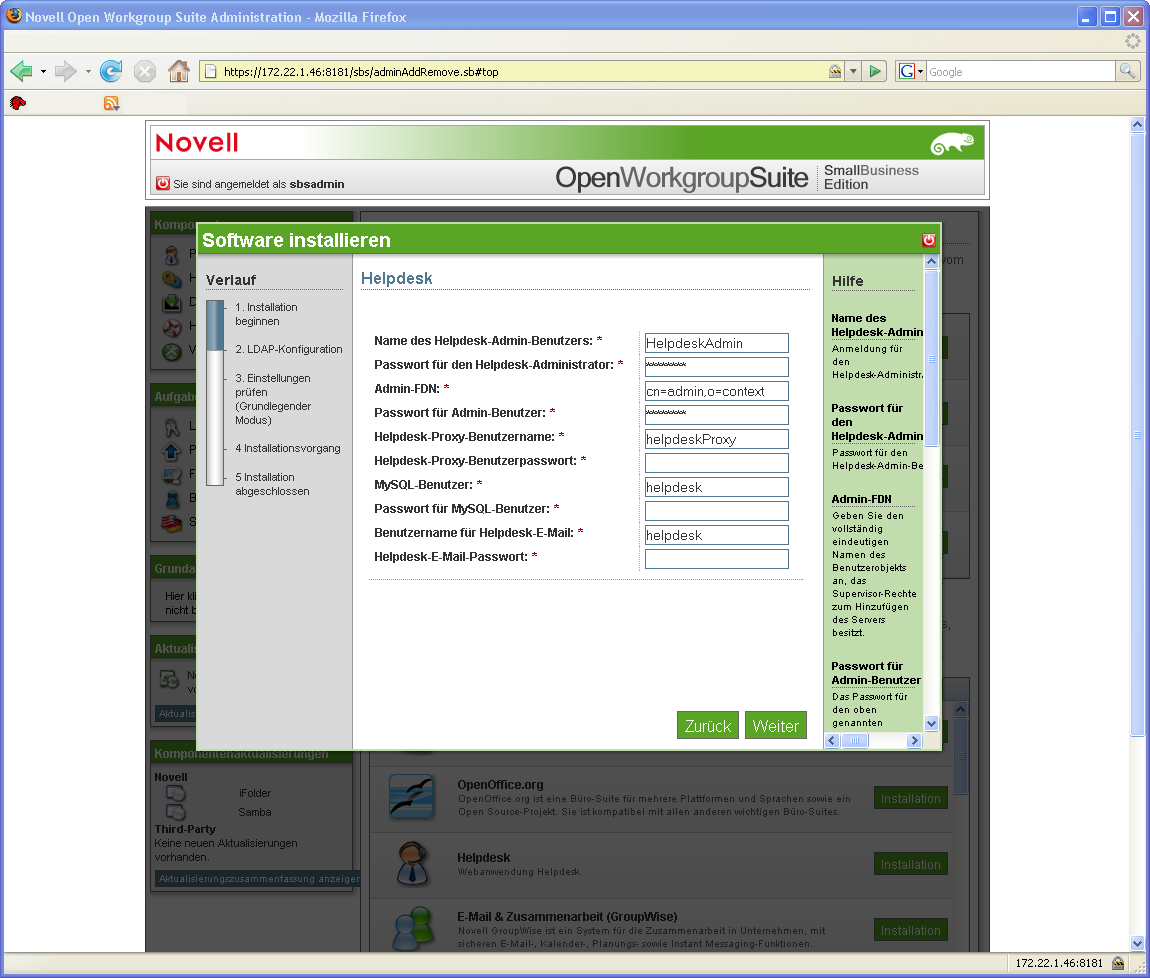The width and height of the screenshot is (1150, 978).
Task: Click the green Go arrow beside the address bar
Action: click(x=875, y=71)
